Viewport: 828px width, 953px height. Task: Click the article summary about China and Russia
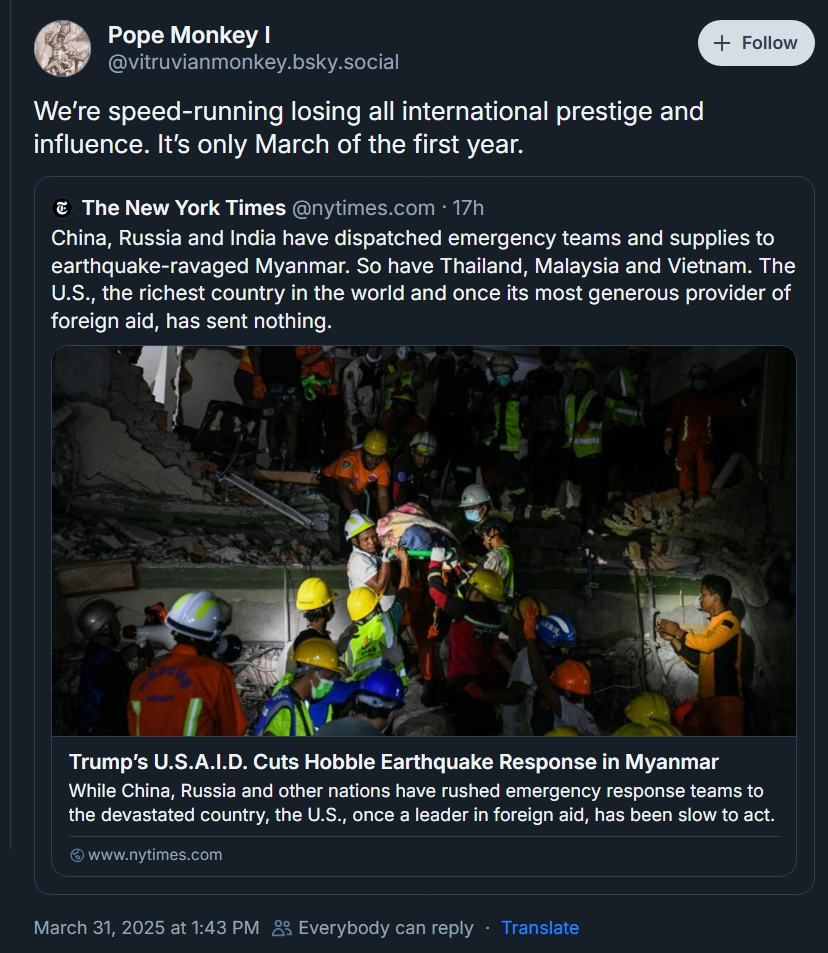tap(422, 803)
